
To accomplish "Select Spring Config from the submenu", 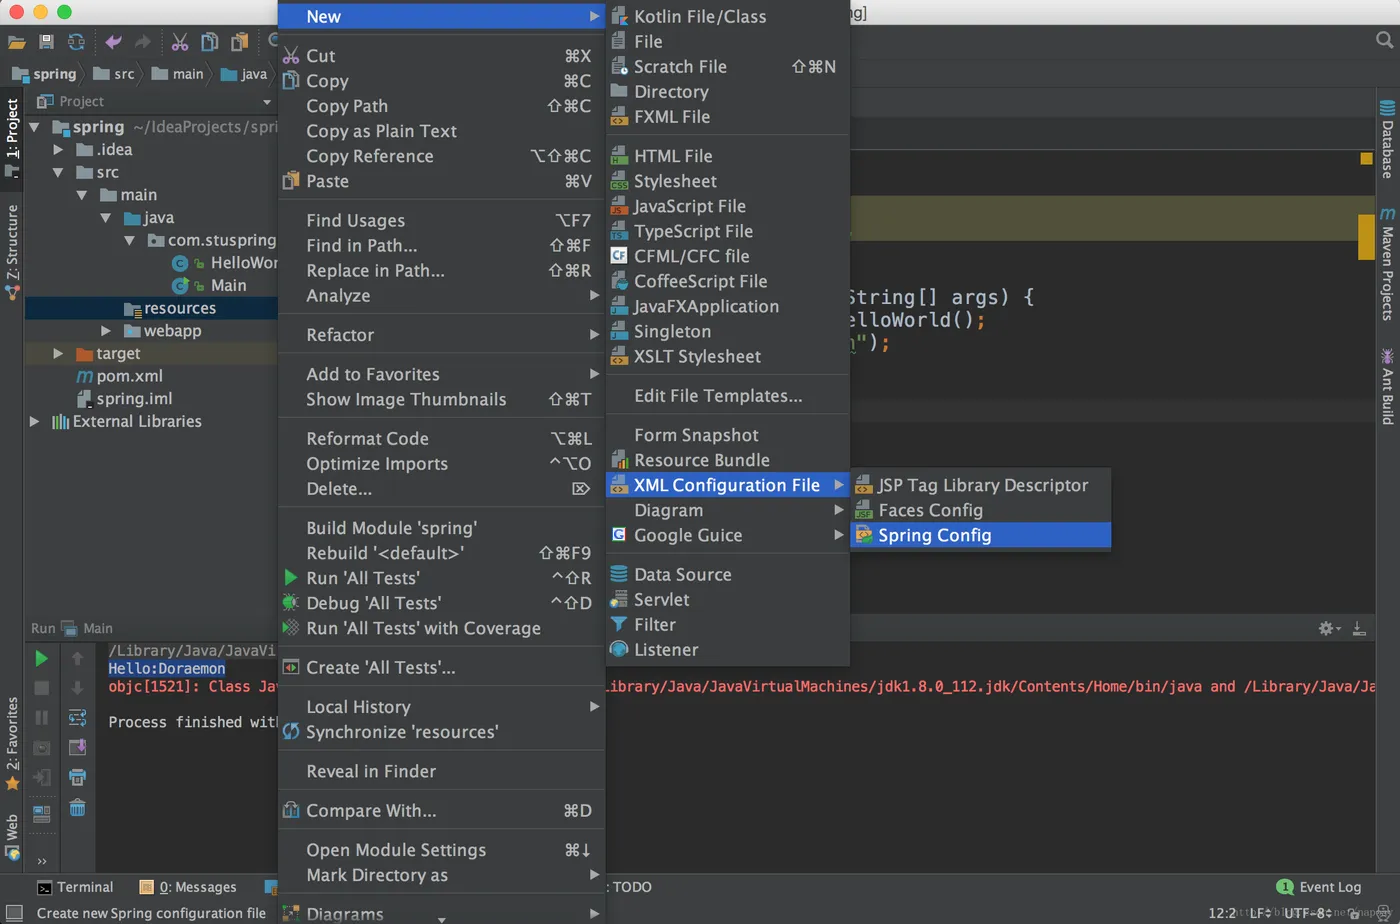I will pyautogui.click(x=980, y=535).
